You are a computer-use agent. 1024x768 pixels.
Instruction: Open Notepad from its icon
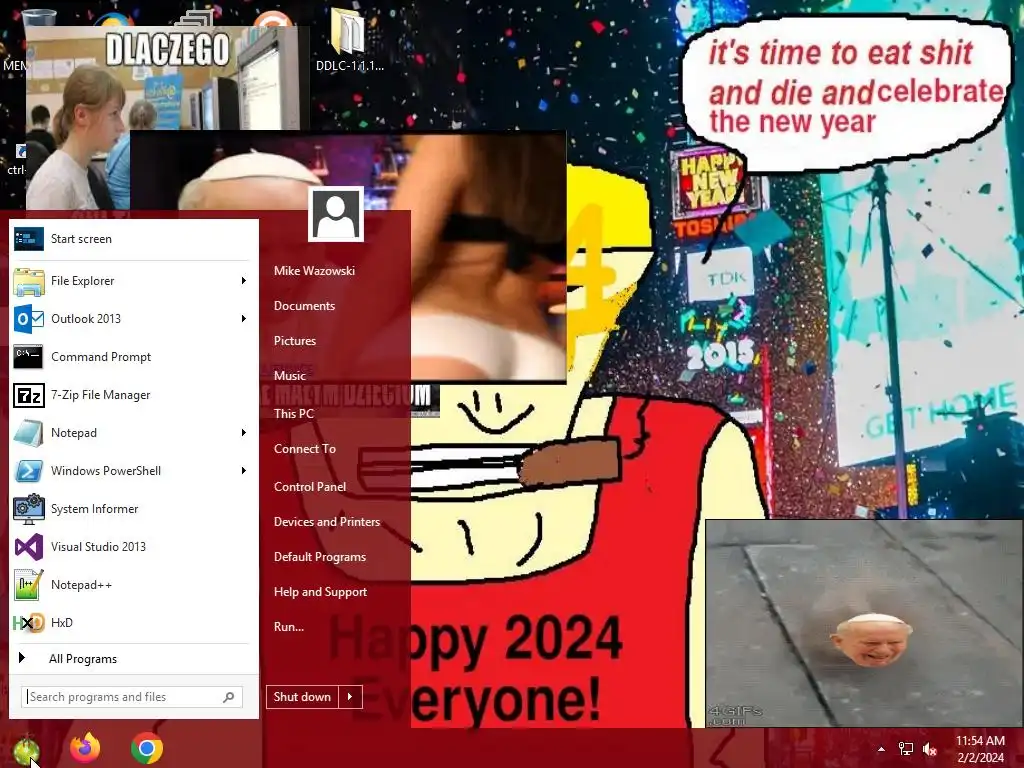click(x=29, y=433)
